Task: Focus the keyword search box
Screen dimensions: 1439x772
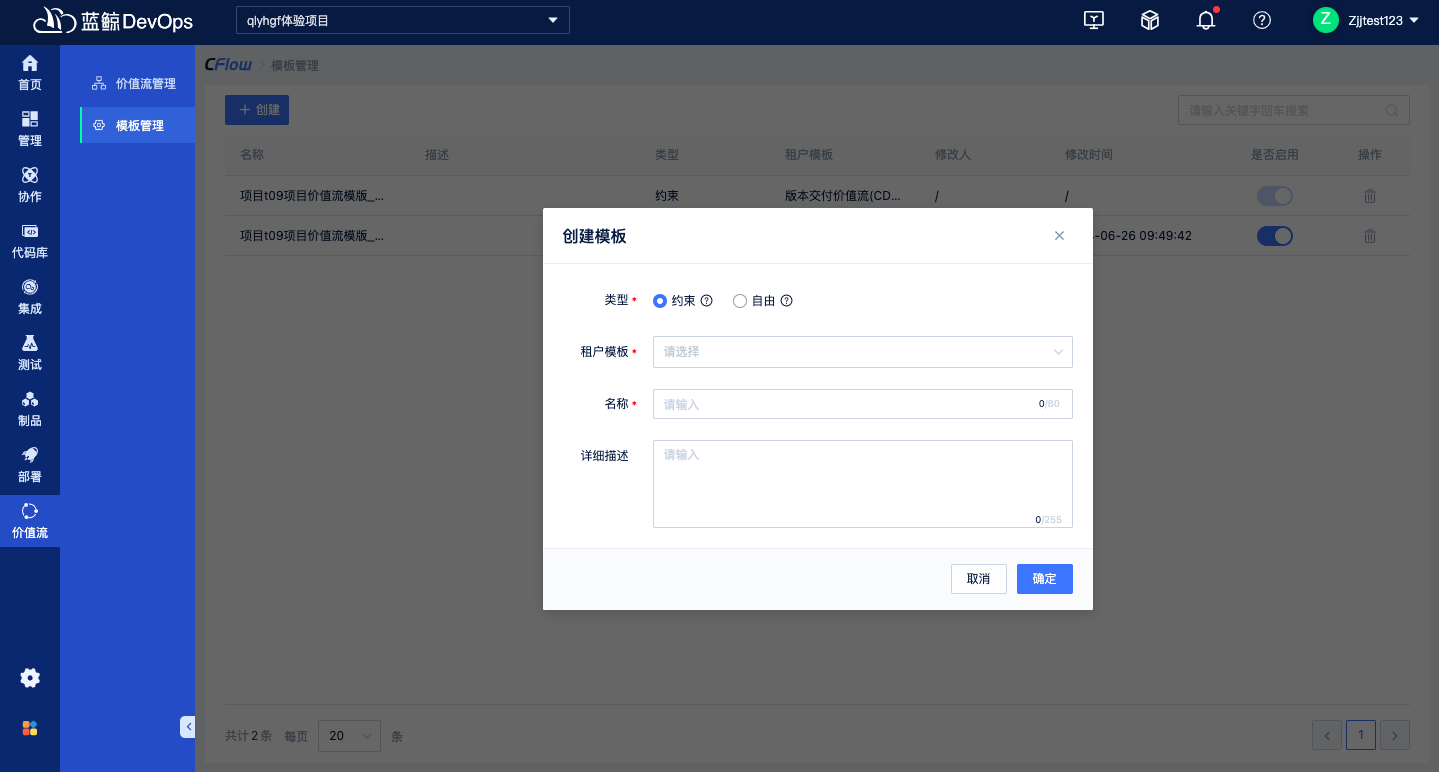Action: (1294, 110)
